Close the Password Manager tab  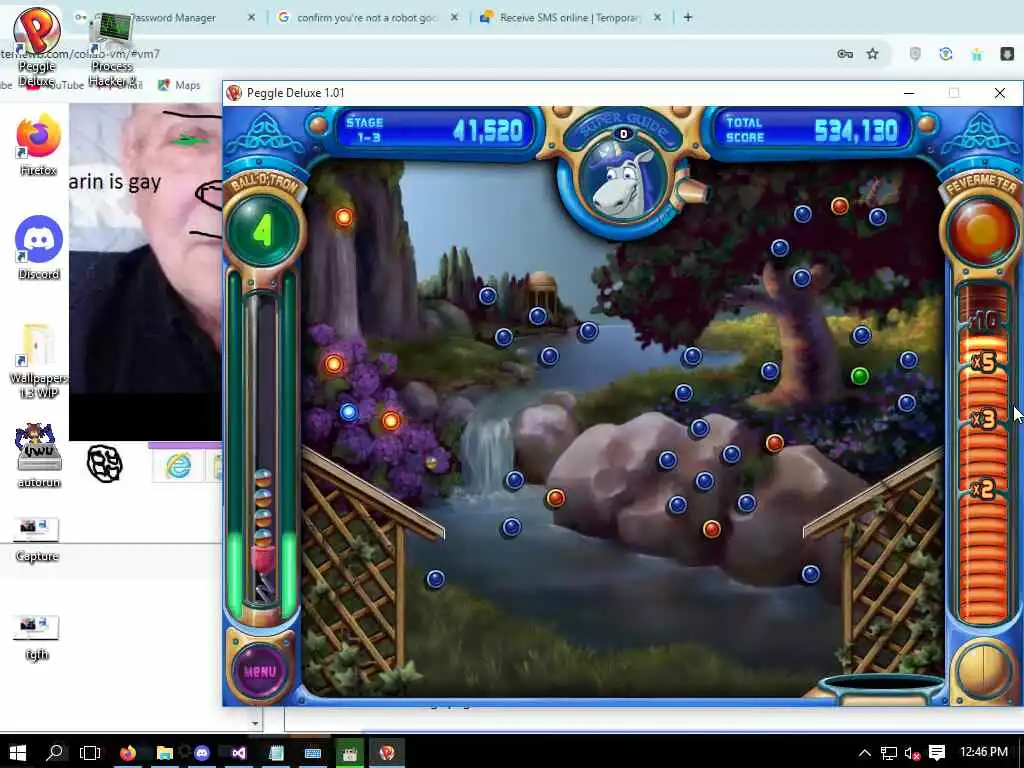251,18
